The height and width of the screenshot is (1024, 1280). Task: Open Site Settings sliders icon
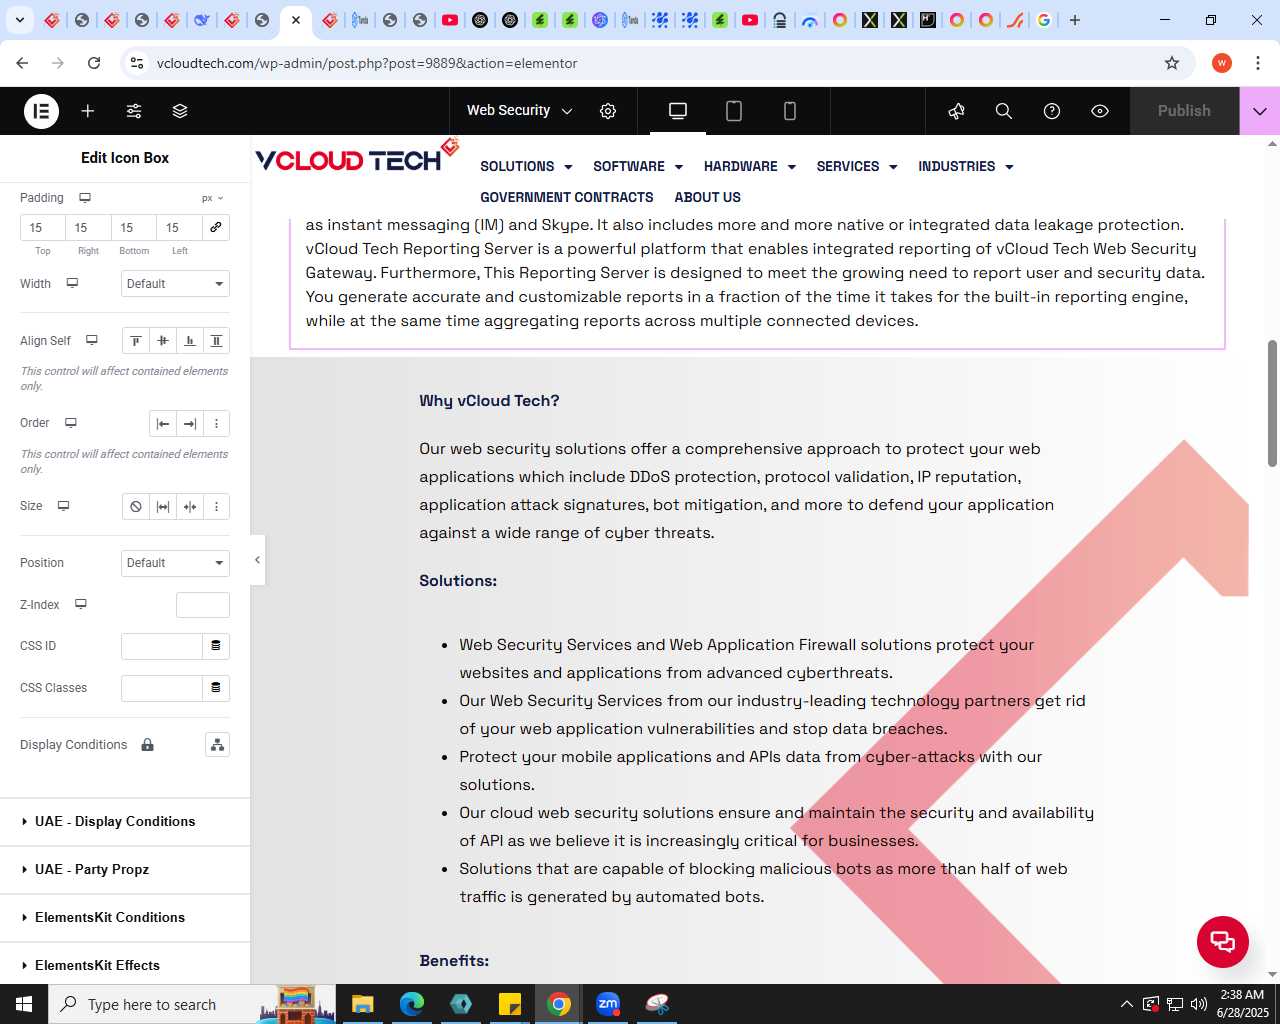pos(134,111)
